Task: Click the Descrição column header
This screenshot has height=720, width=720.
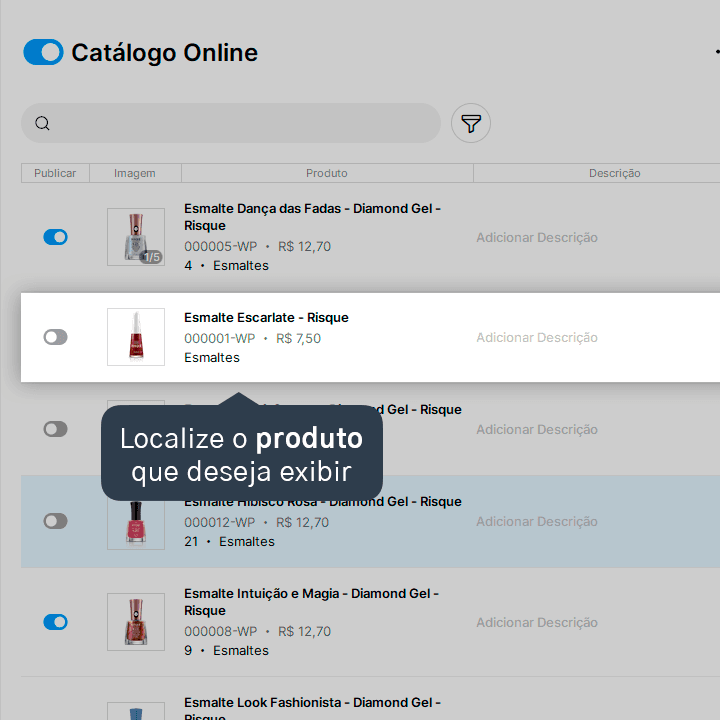Action: pyautogui.click(x=614, y=173)
